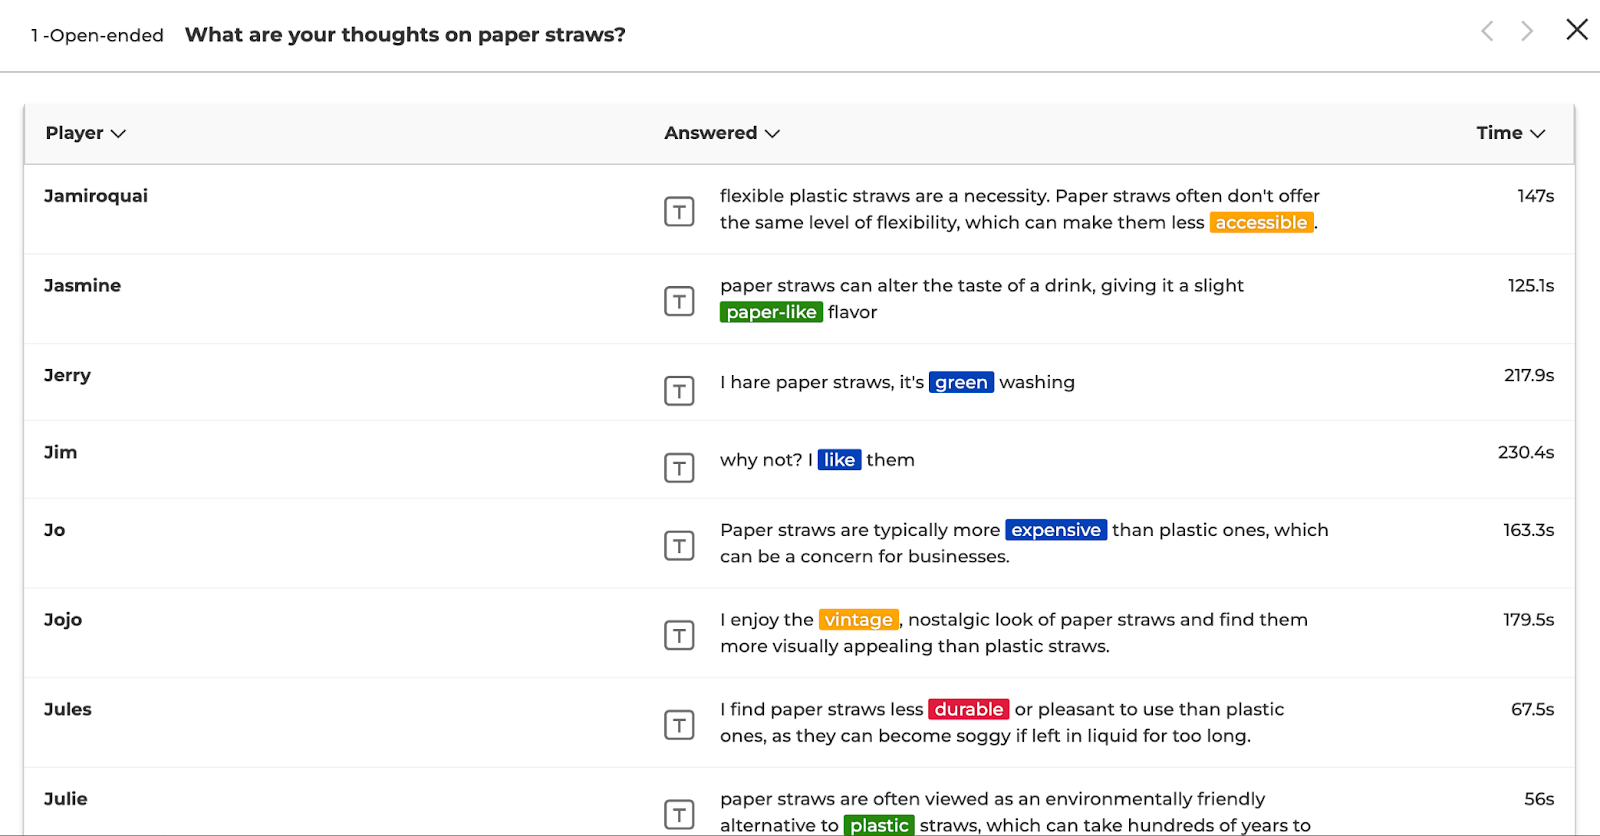The height and width of the screenshot is (836, 1600).
Task: Go to the next question arrow
Action: (x=1527, y=31)
